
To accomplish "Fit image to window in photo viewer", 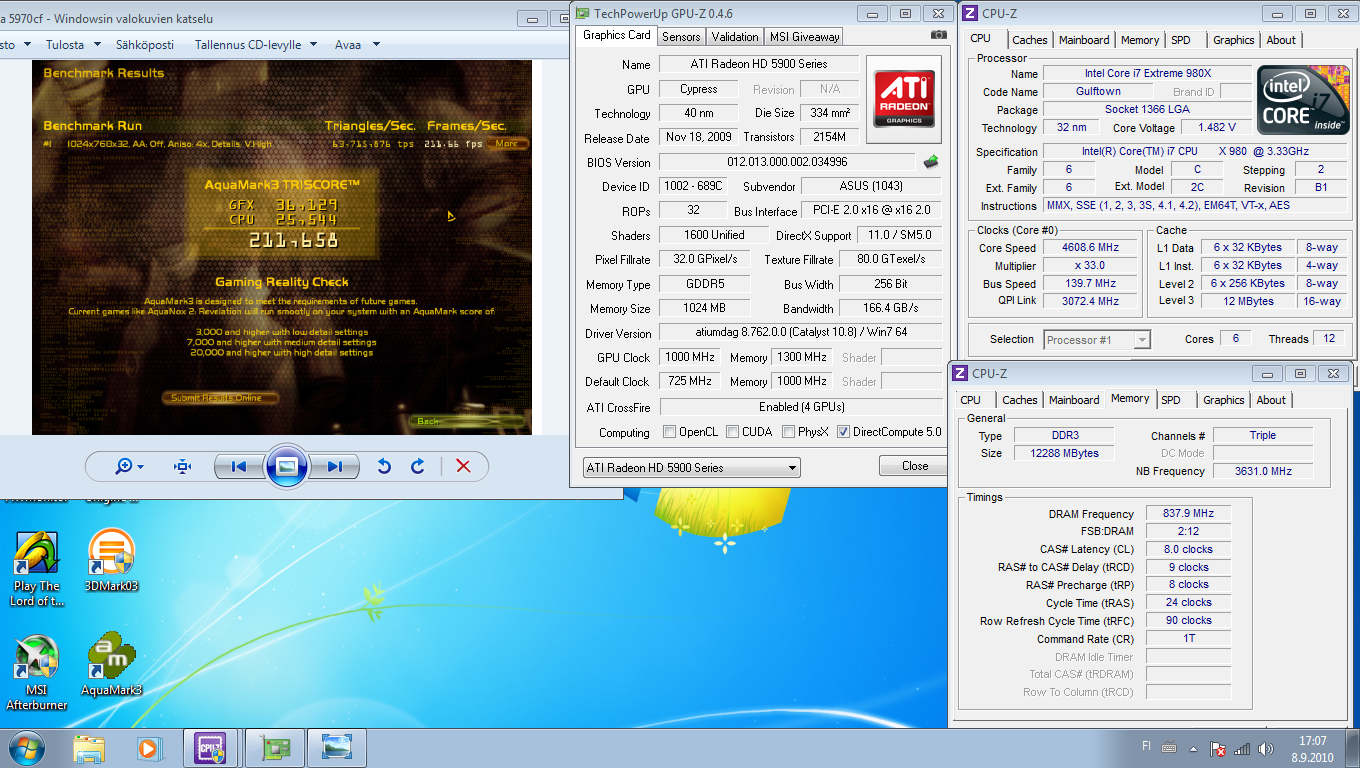I will pos(182,466).
